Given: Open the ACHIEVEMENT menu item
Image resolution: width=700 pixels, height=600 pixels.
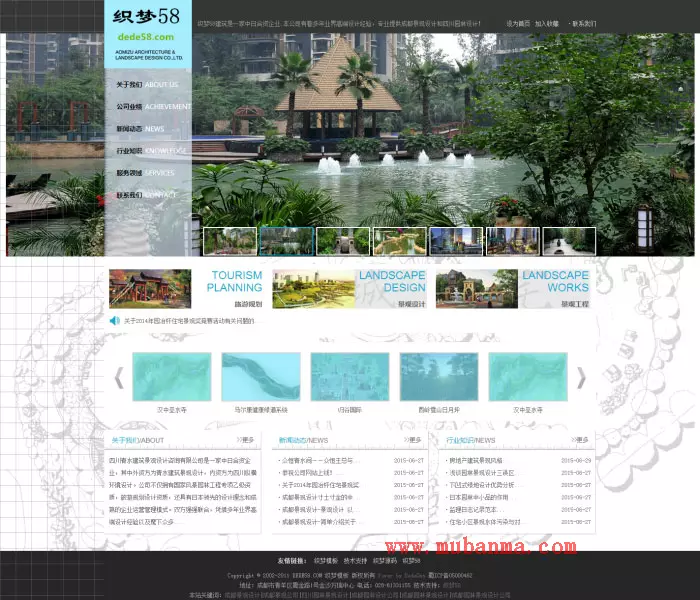Looking at the screenshot, I should [147, 107].
